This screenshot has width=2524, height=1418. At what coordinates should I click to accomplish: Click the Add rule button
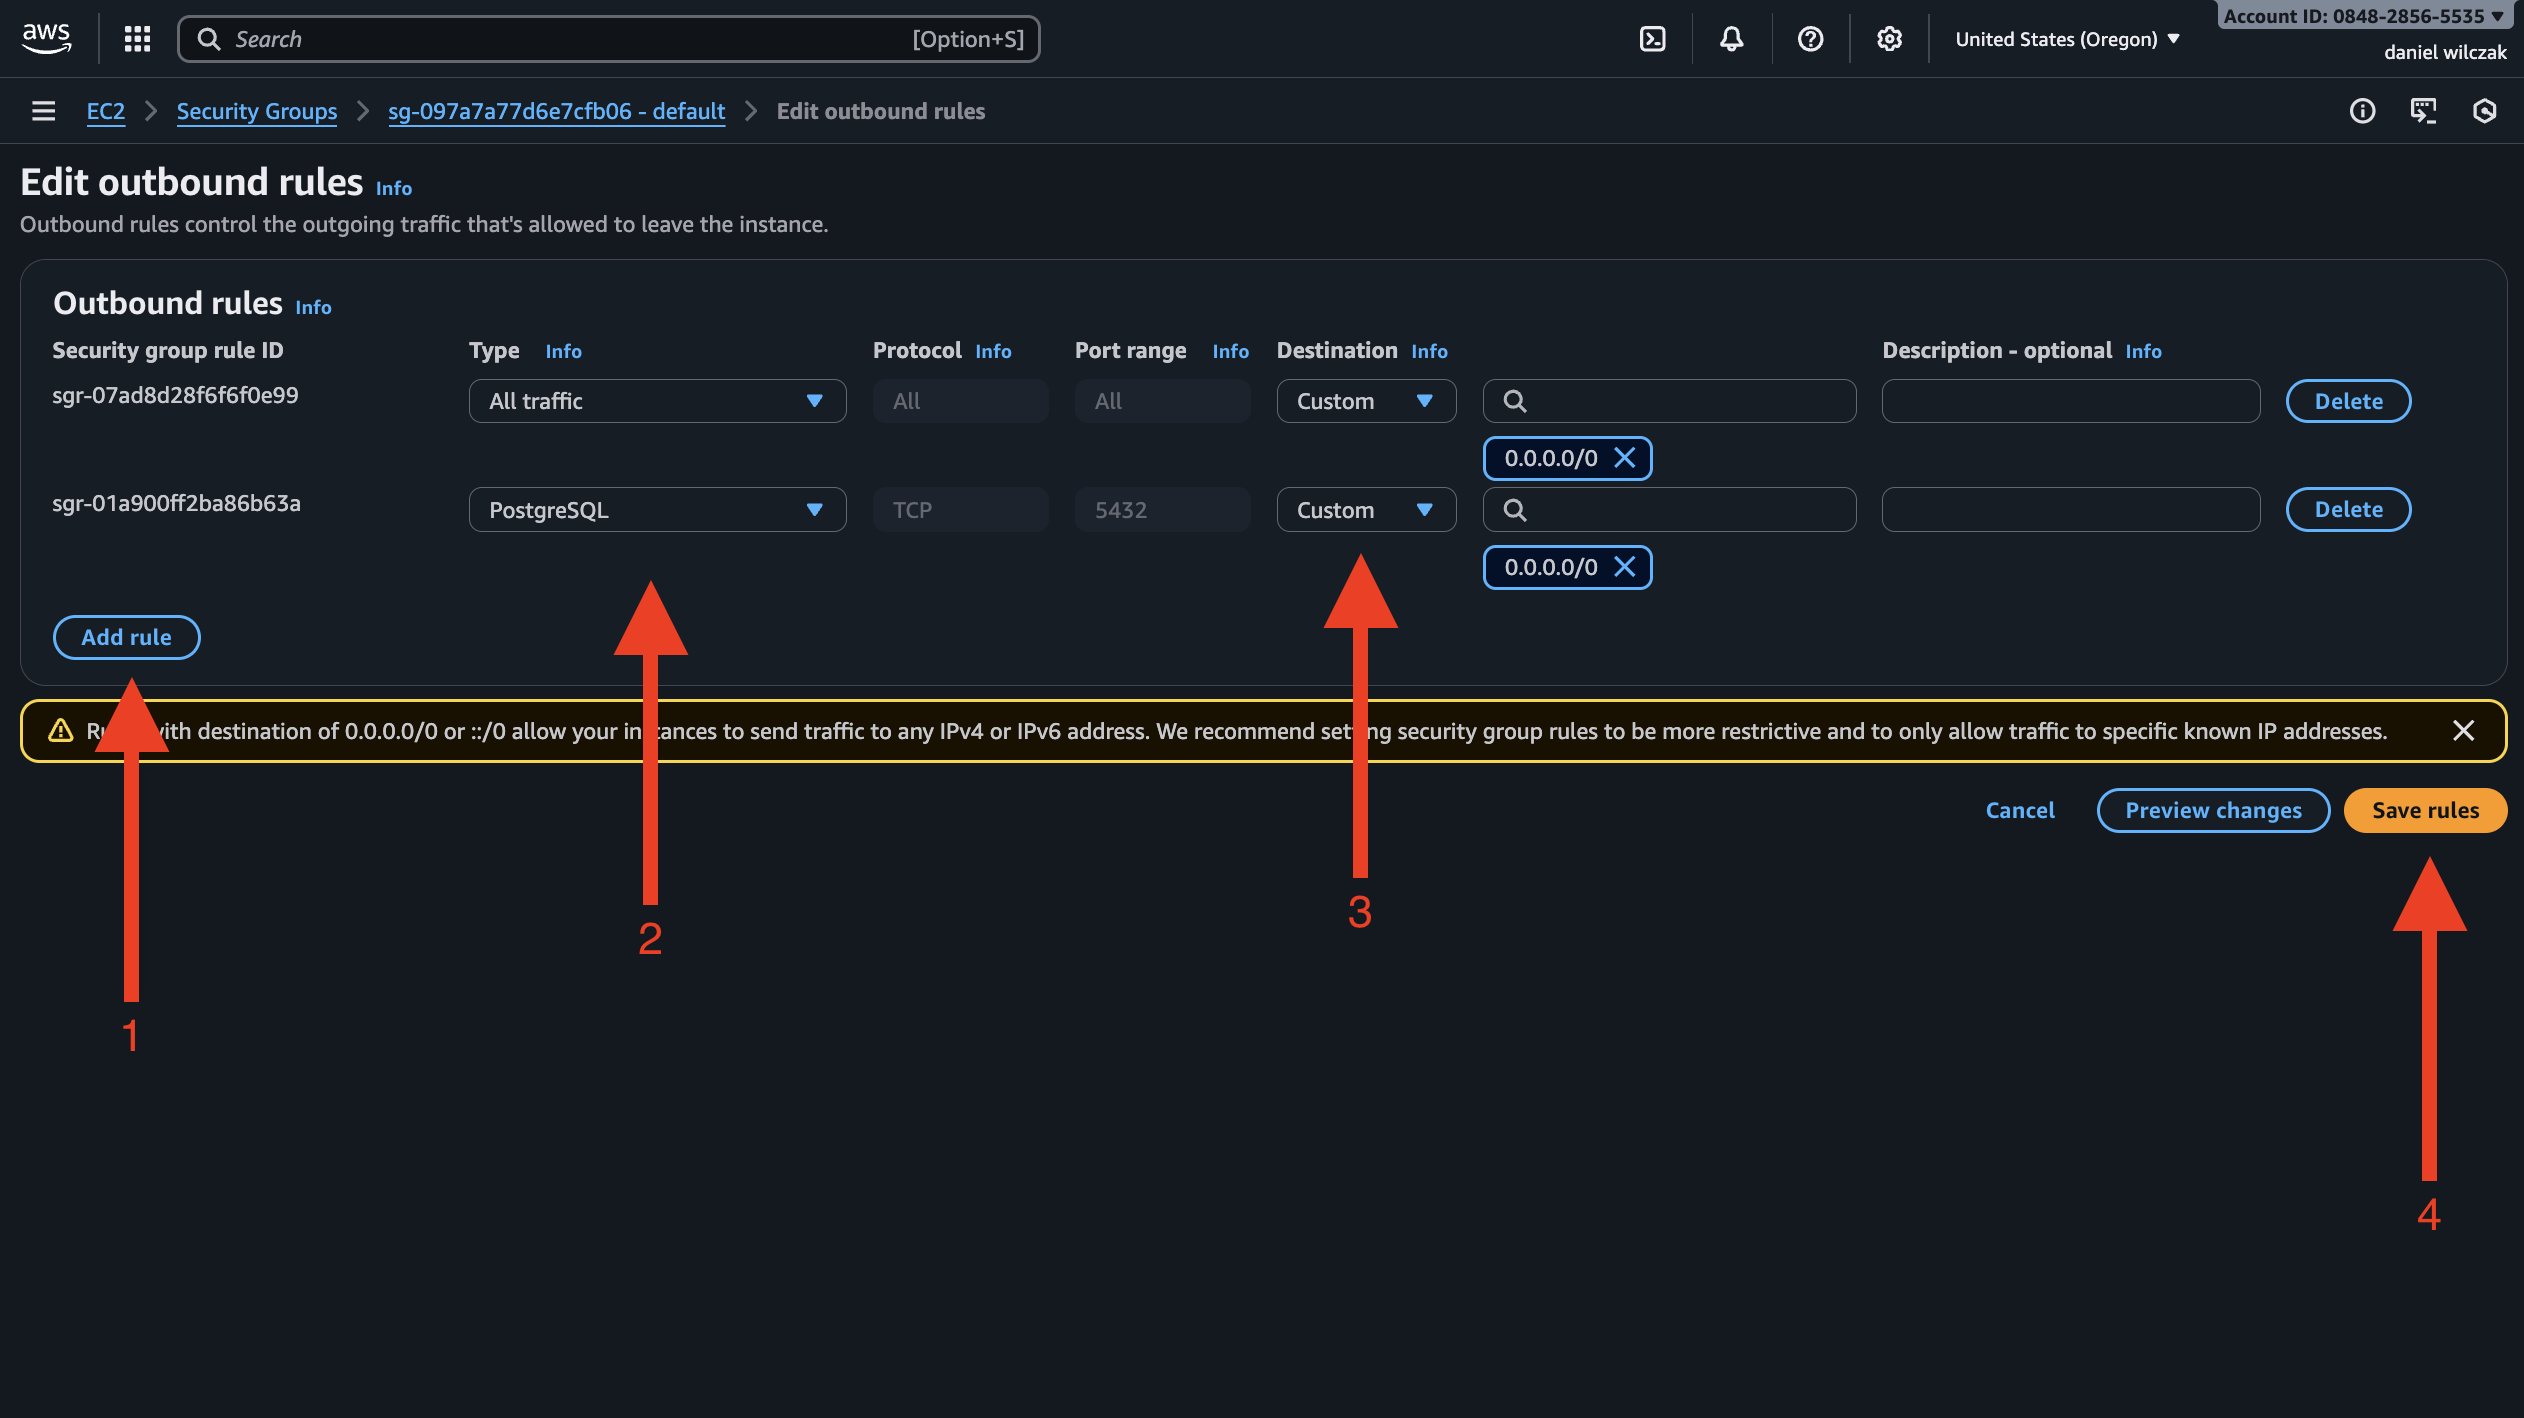pos(126,637)
